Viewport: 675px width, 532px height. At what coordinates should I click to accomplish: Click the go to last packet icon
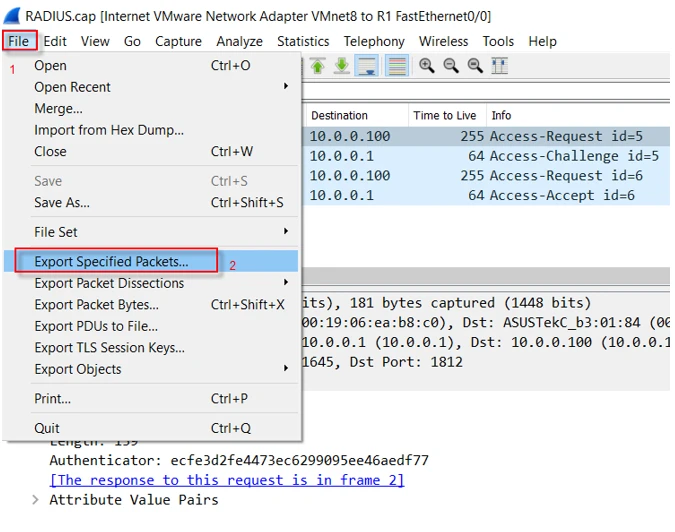pos(342,66)
